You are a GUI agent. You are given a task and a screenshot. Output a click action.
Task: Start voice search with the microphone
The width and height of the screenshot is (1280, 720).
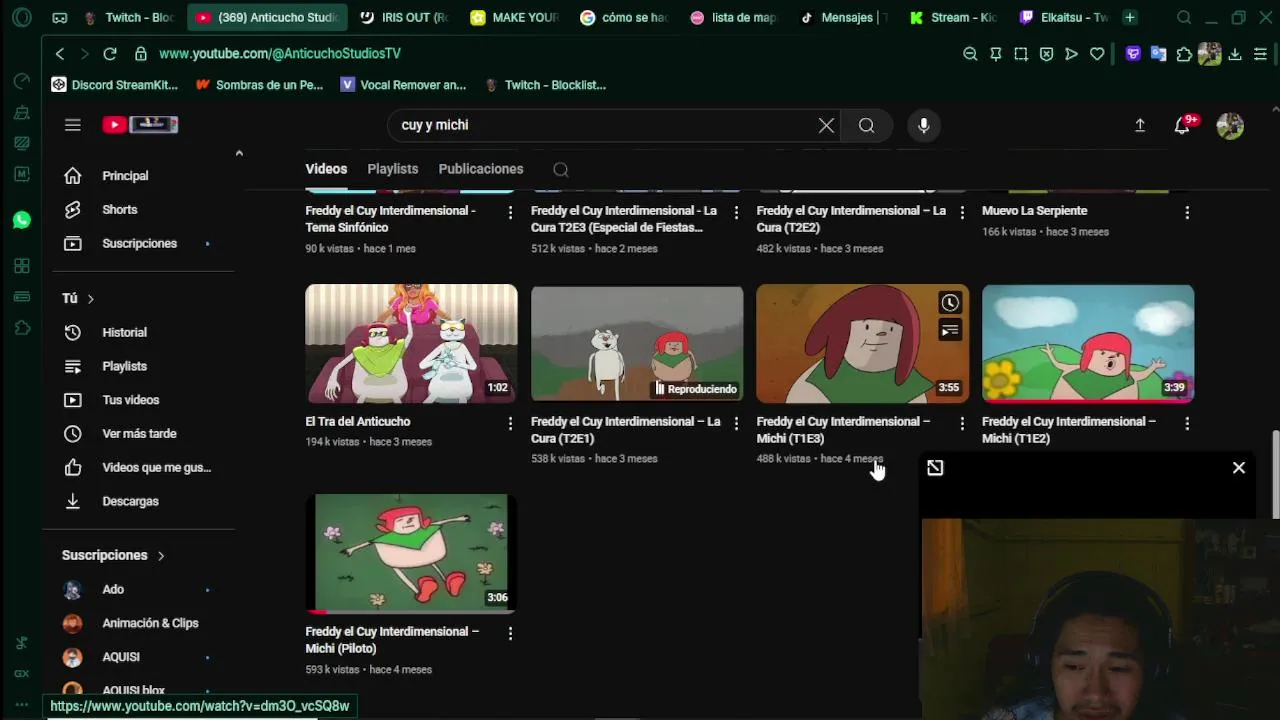tap(924, 125)
